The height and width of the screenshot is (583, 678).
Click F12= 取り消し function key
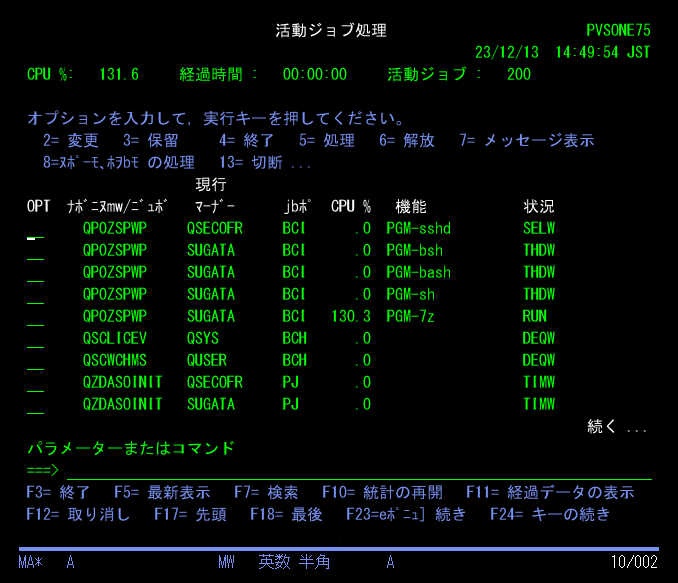pyautogui.click(x=78, y=514)
